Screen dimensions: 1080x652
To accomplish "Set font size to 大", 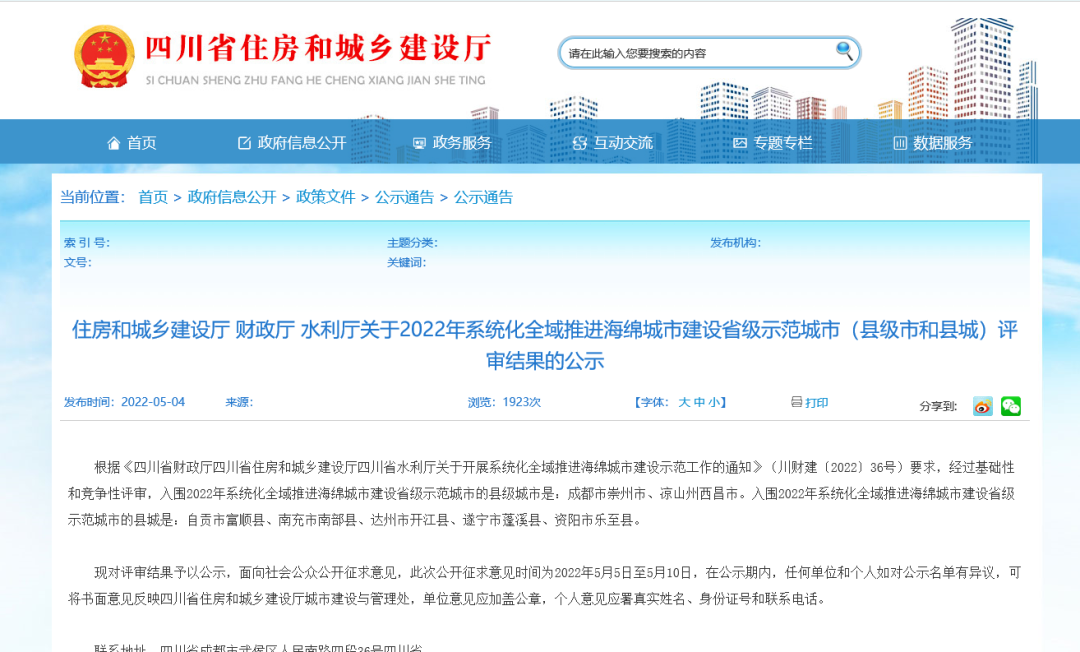I will [x=685, y=402].
